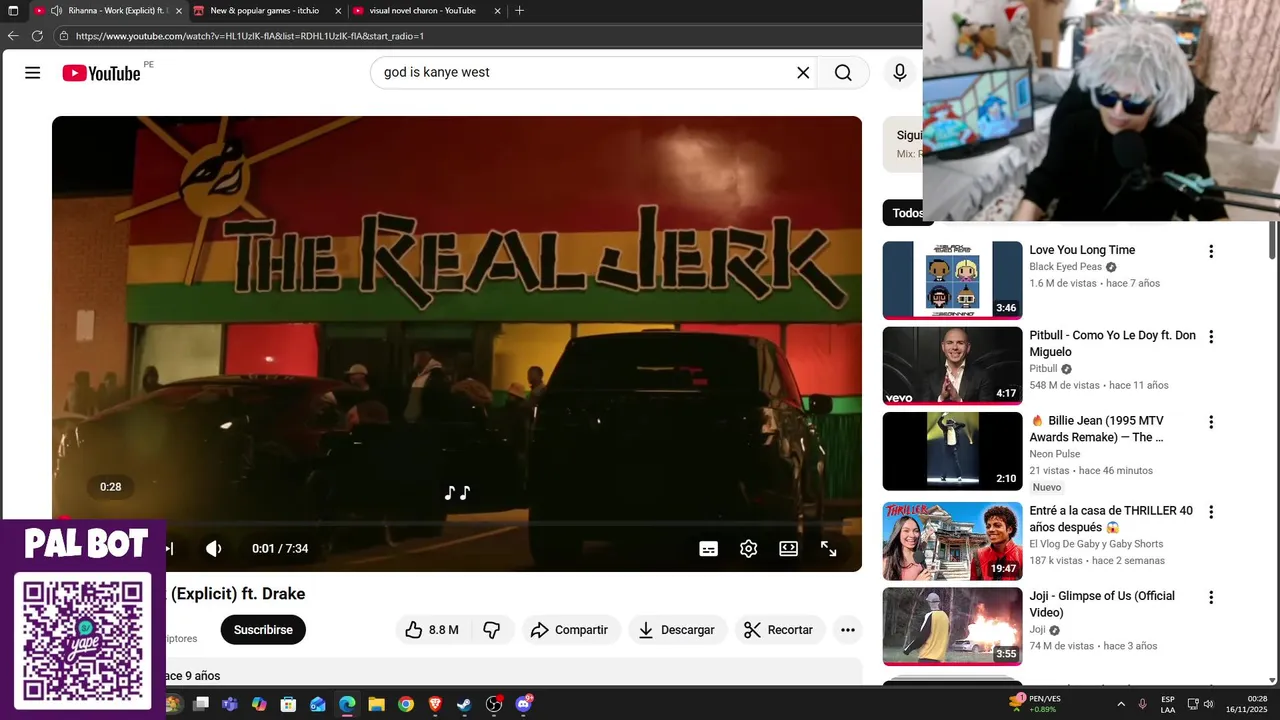Expand the system tray hidden icons chevron
This screenshot has height=720, width=1280.
(x=1120, y=704)
